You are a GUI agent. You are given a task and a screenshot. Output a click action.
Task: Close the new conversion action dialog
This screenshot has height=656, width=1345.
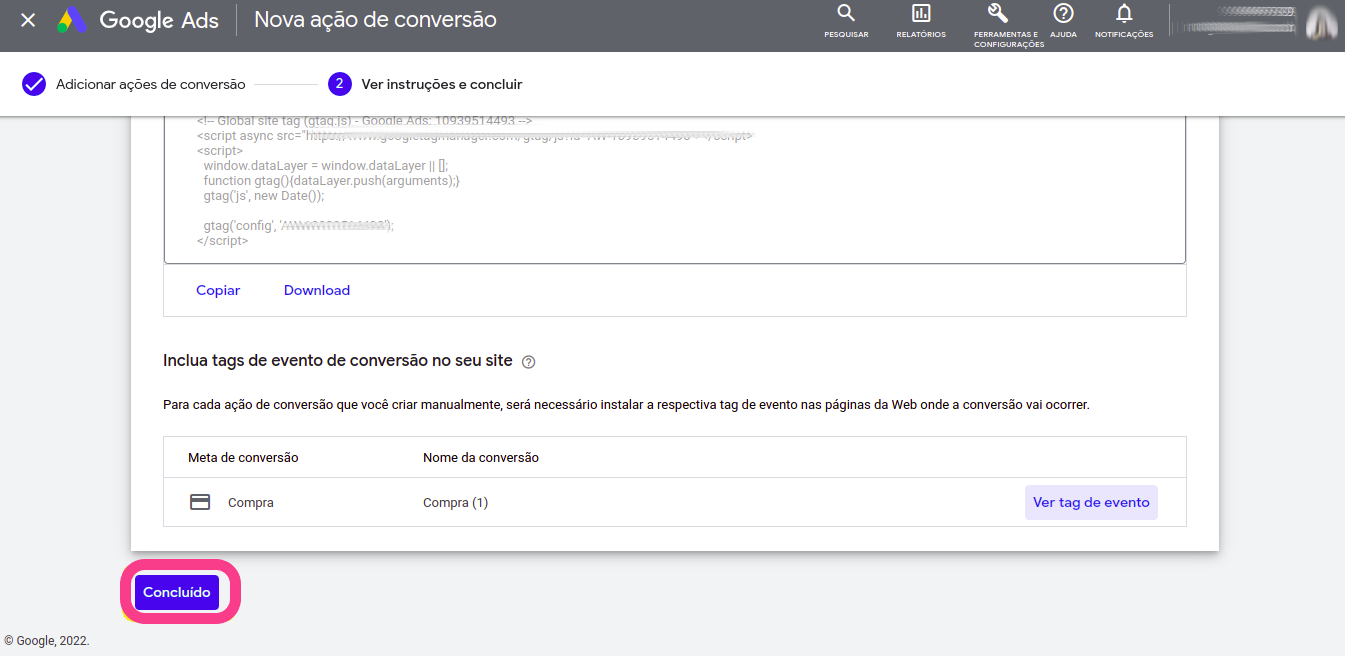coord(28,20)
